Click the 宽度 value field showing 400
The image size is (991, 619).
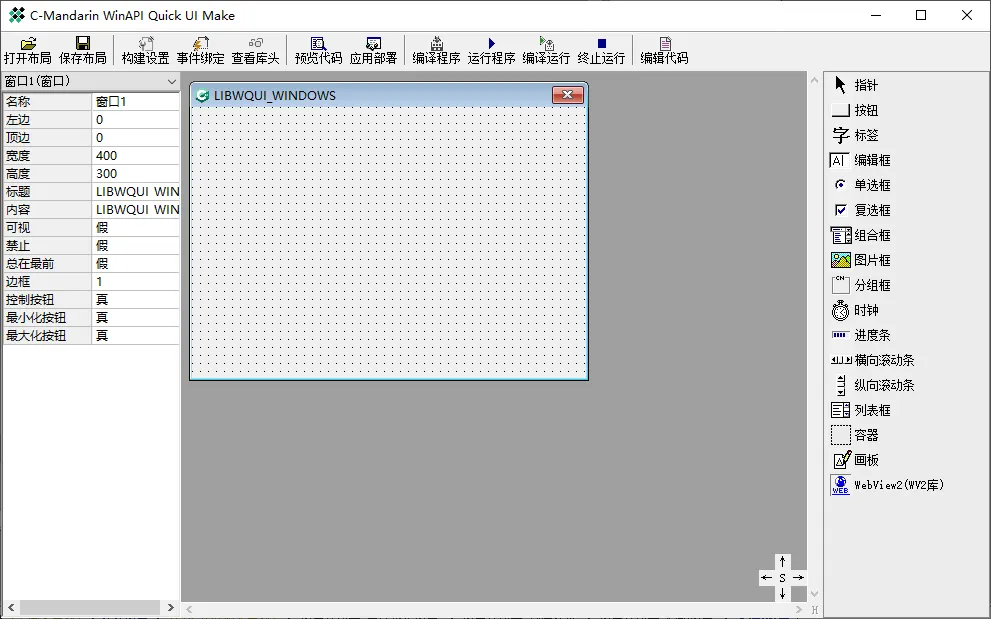coord(136,156)
